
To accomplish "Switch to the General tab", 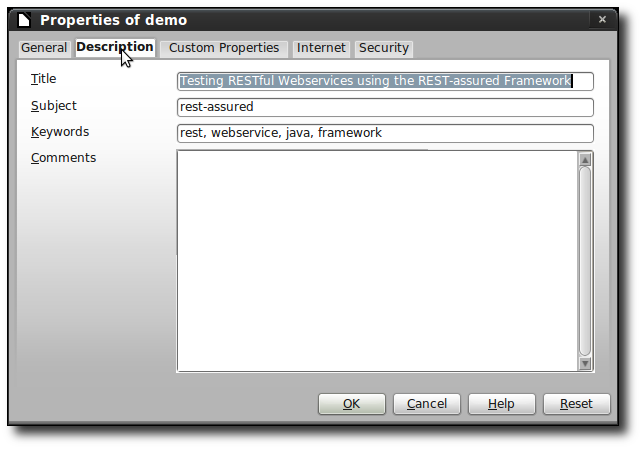I will 44,48.
